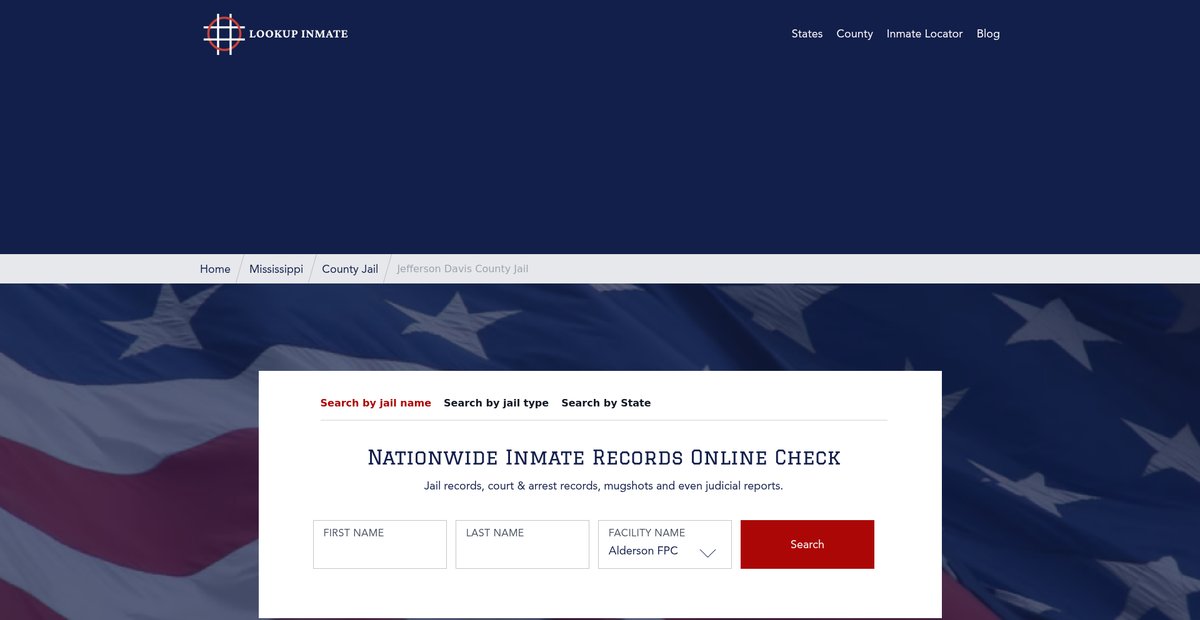Open County Jail breadcrumb link
The height and width of the screenshot is (620, 1200).
pos(350,269)
